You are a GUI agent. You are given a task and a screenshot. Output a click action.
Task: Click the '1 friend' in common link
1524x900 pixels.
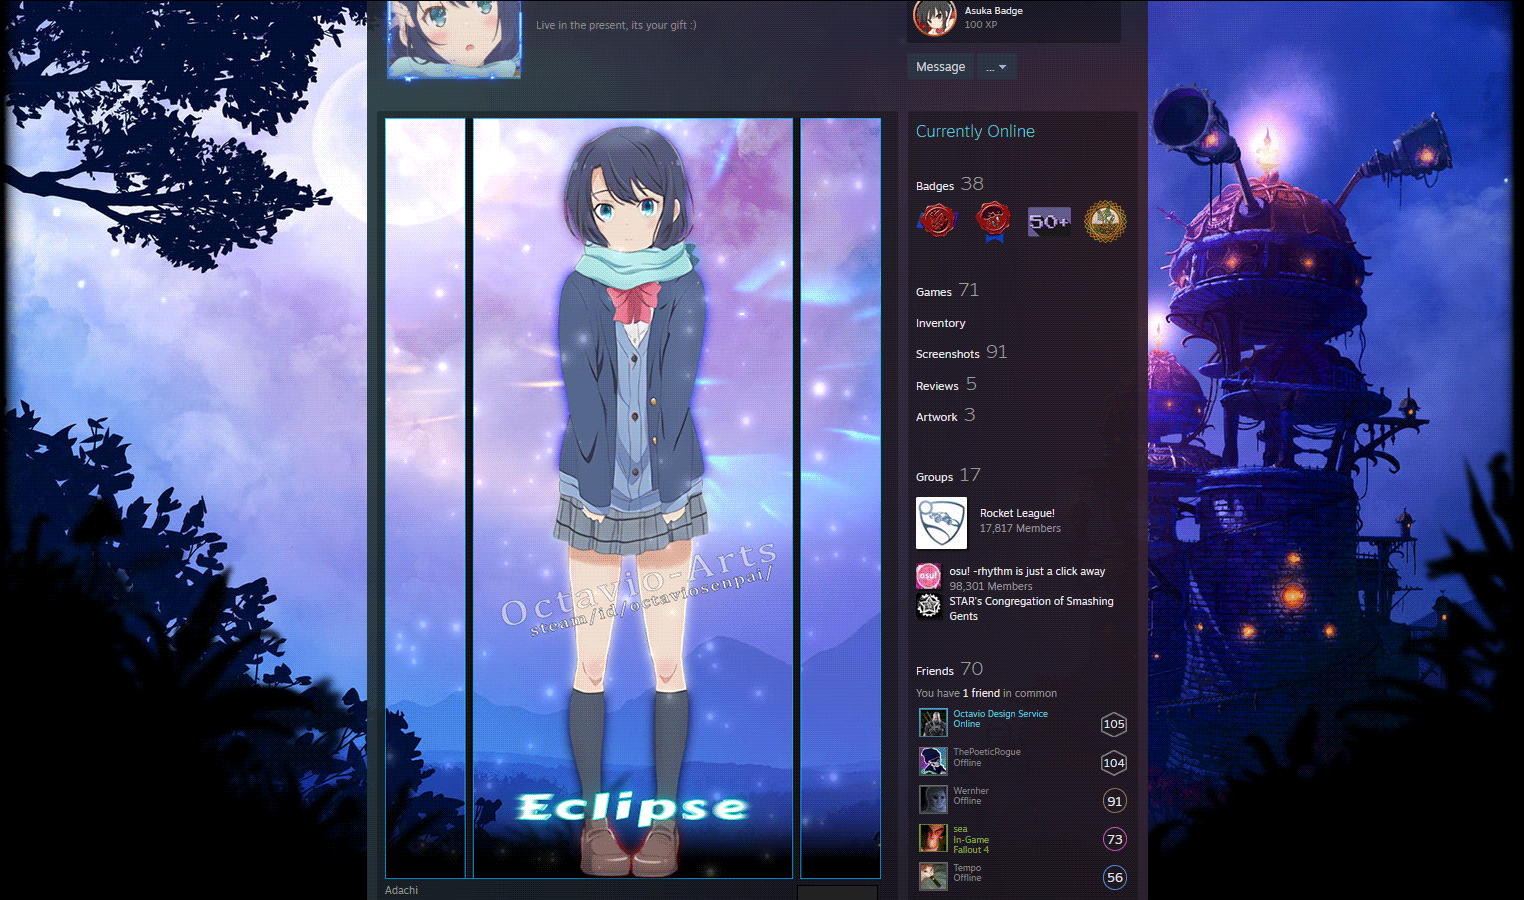coord(981,693)
